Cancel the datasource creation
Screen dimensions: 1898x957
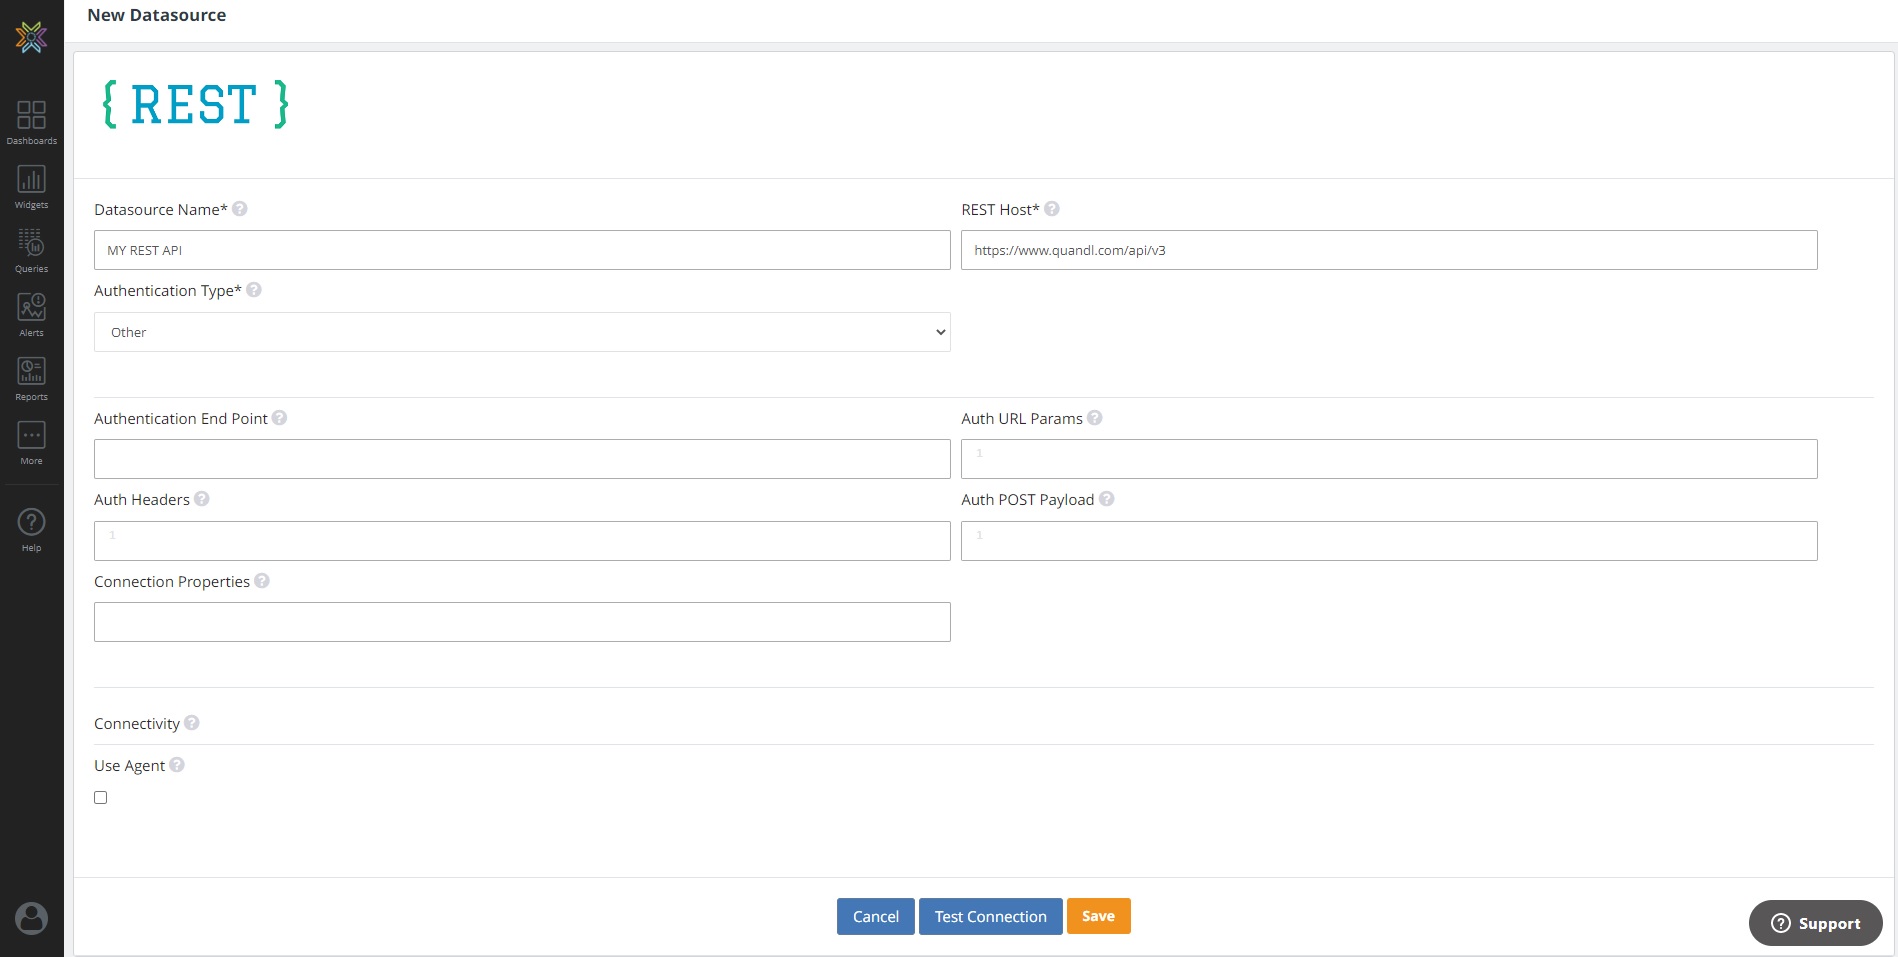click(x=875, y=916)
